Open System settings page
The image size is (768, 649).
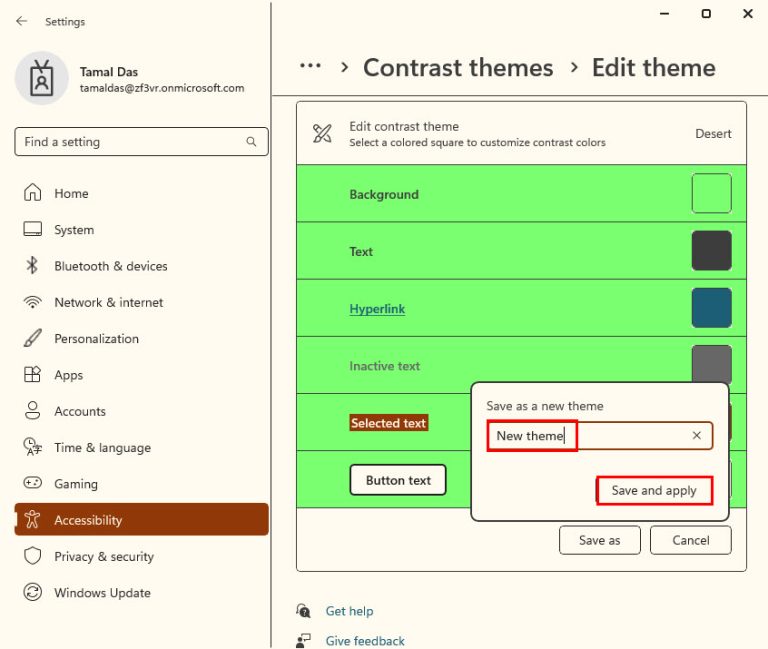pyautogui.click(x=142, y=229)
